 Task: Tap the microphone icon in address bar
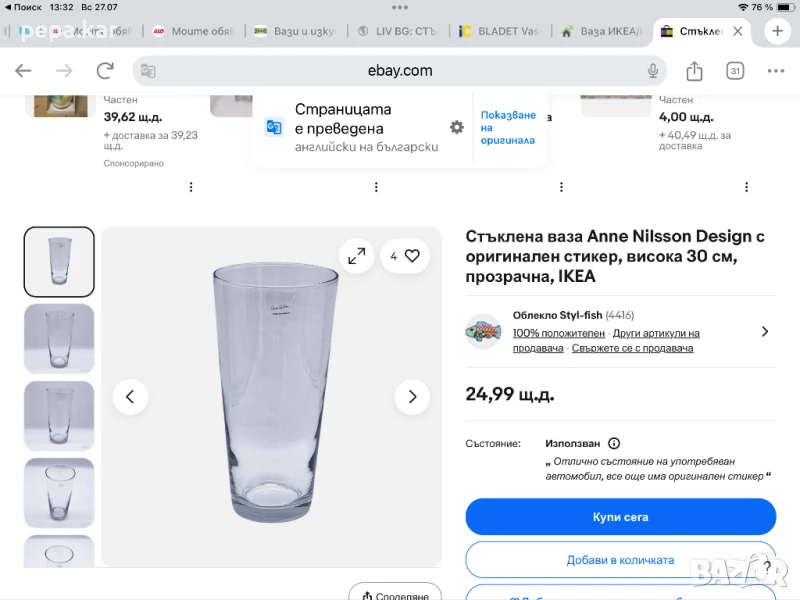653,71
